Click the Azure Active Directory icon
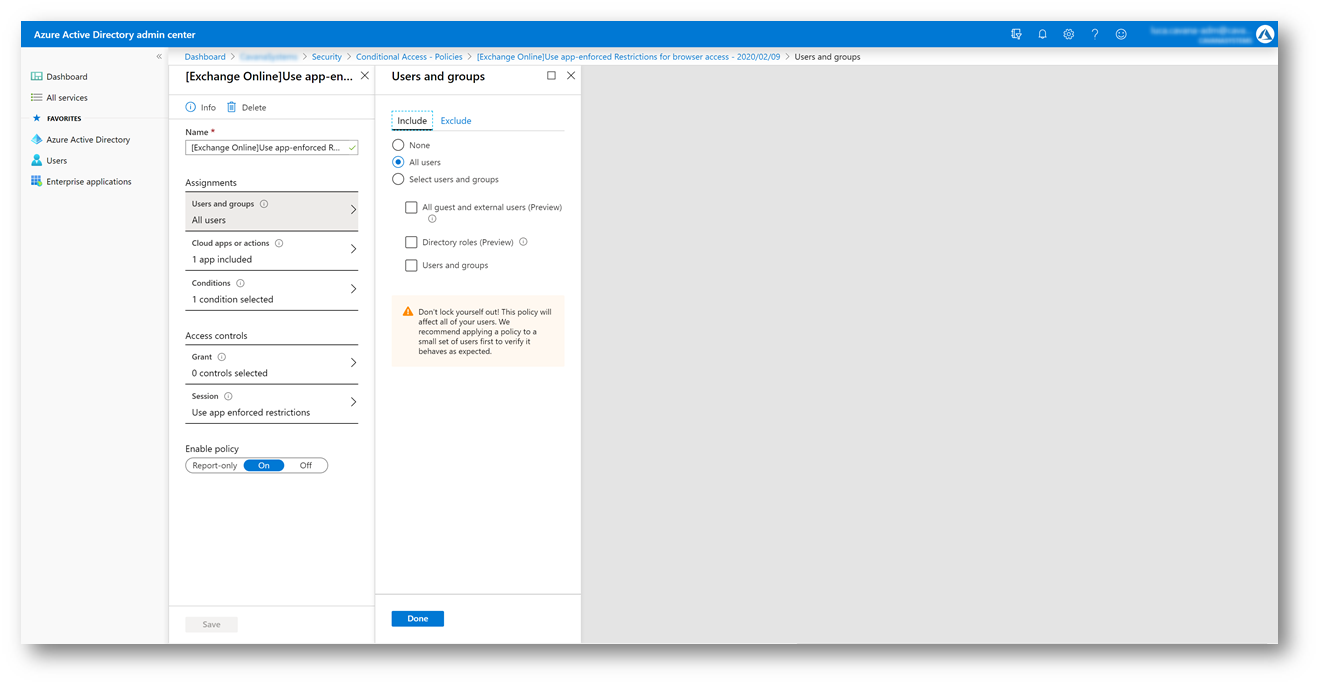Image resolution: width=1320 pixels, height=686 pixels. 37,140
